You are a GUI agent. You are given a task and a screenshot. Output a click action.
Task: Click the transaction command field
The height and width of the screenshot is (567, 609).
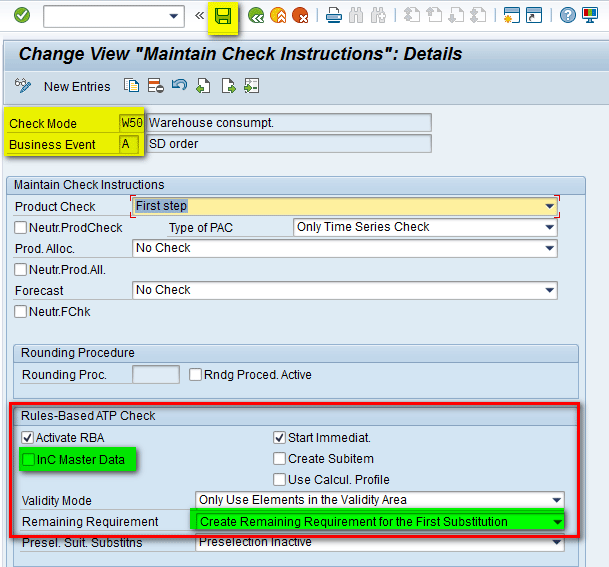coord(105,16)
